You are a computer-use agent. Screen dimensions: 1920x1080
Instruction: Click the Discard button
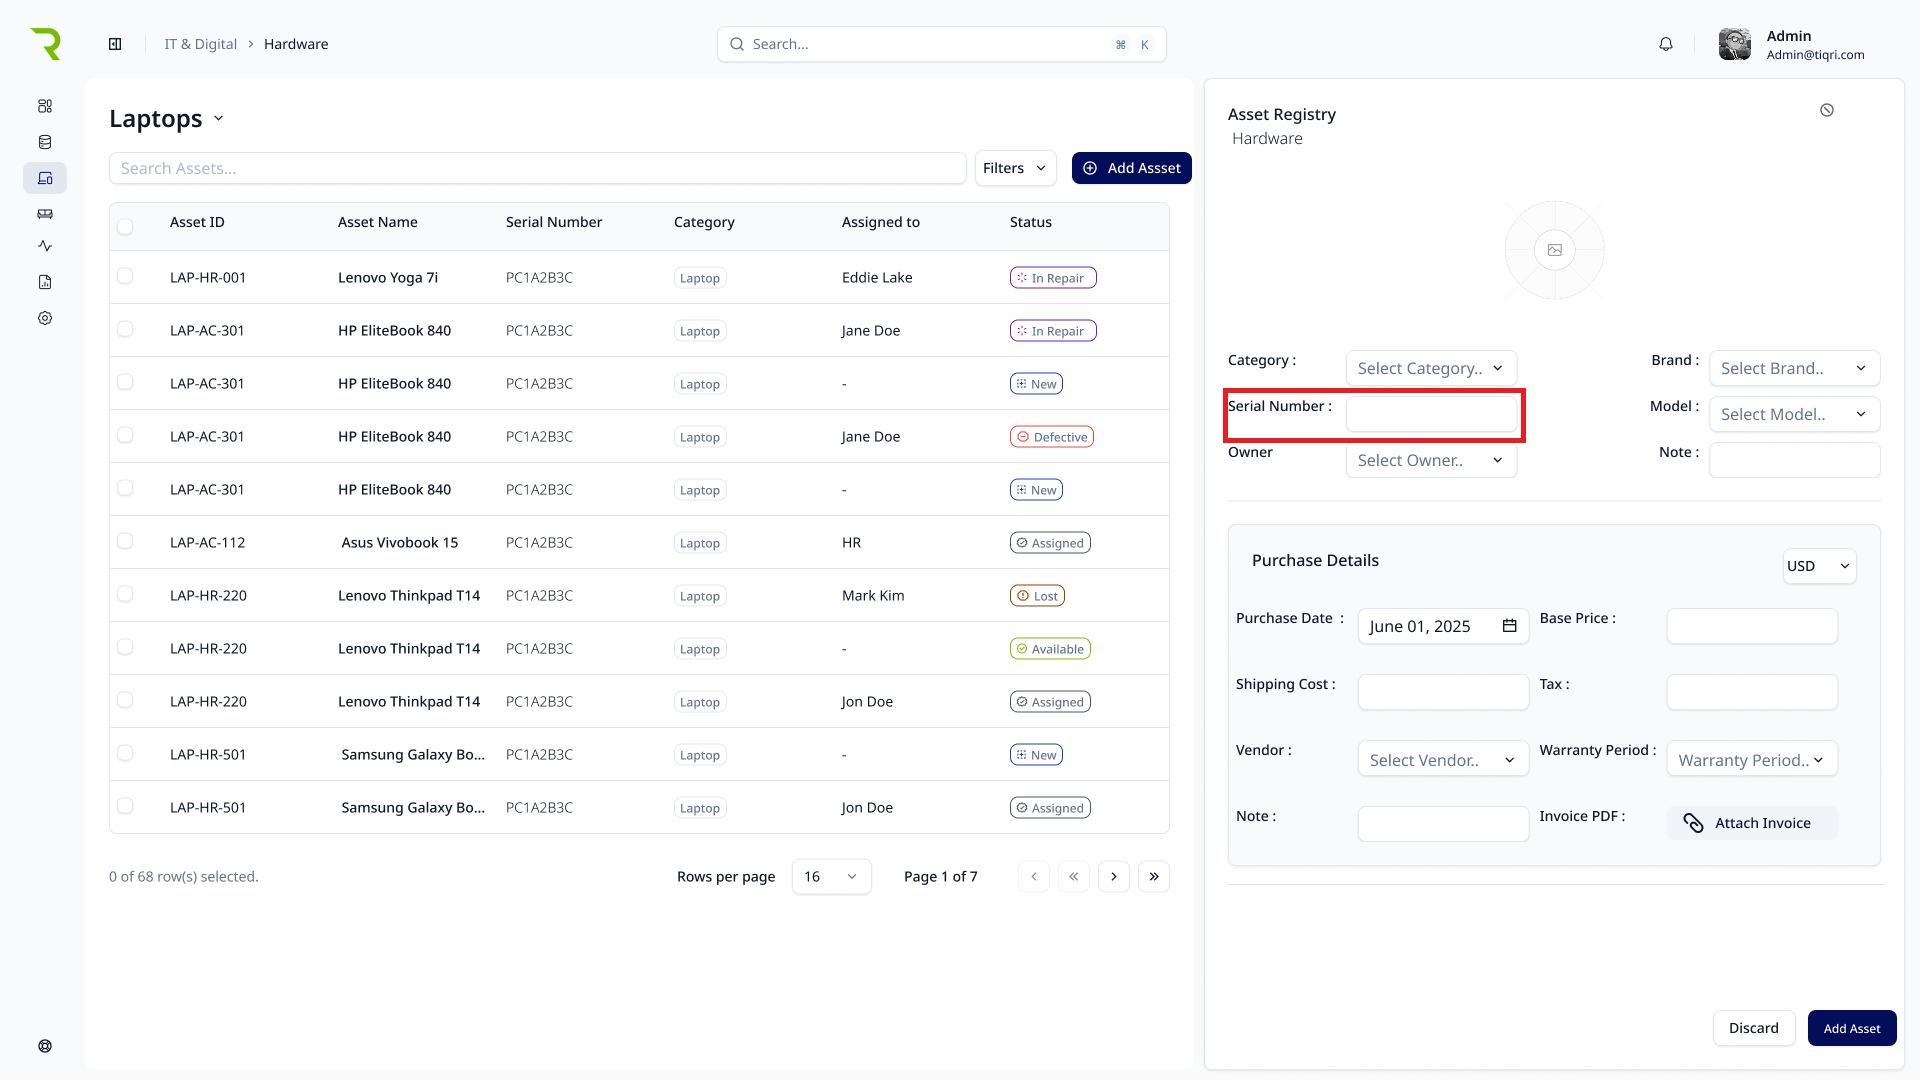1753,1028
